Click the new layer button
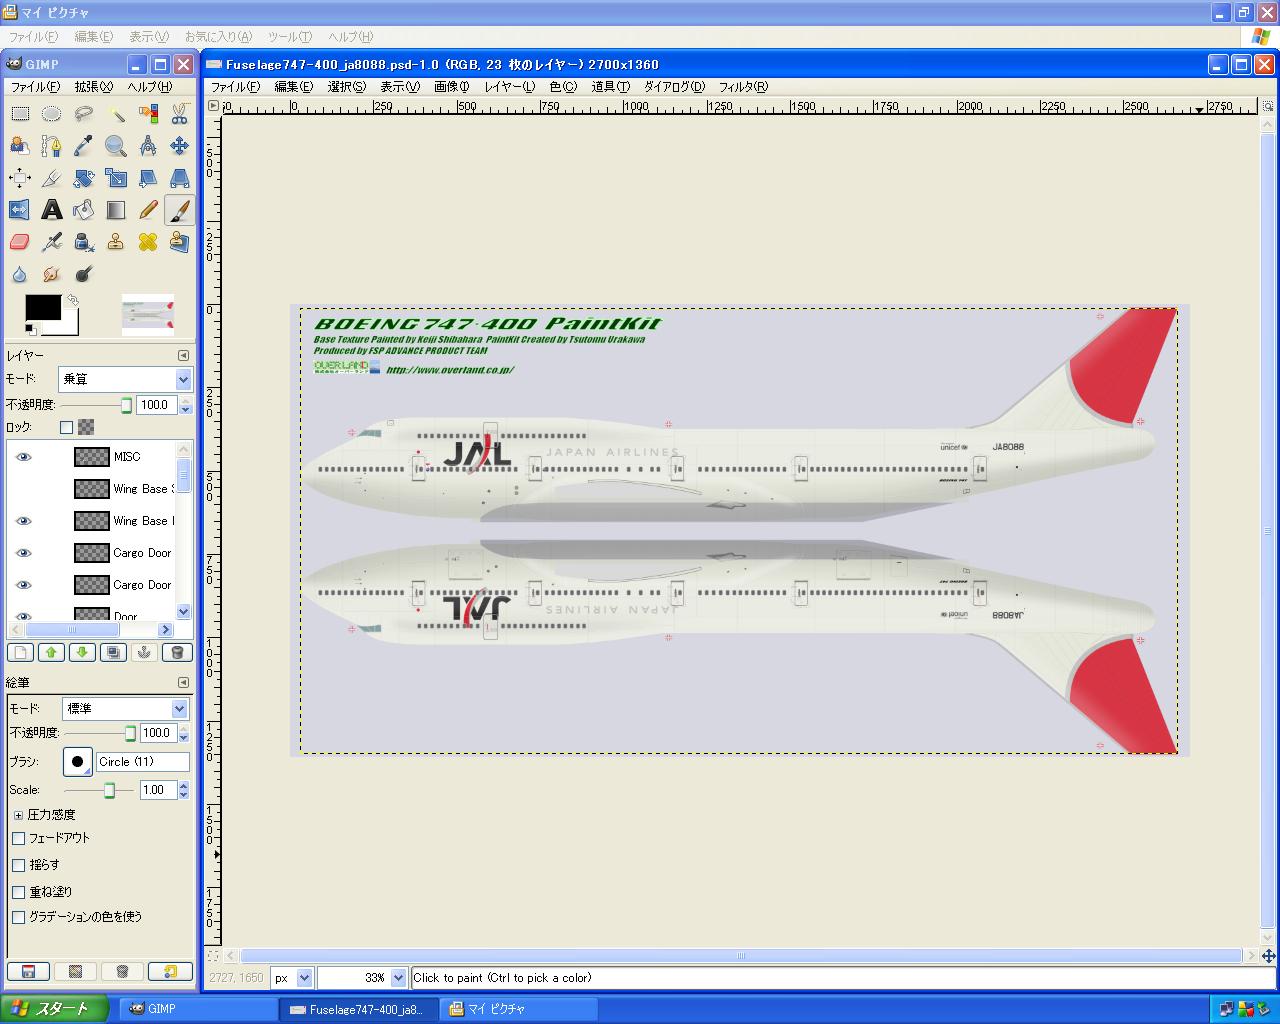 [x=20, y=653]
